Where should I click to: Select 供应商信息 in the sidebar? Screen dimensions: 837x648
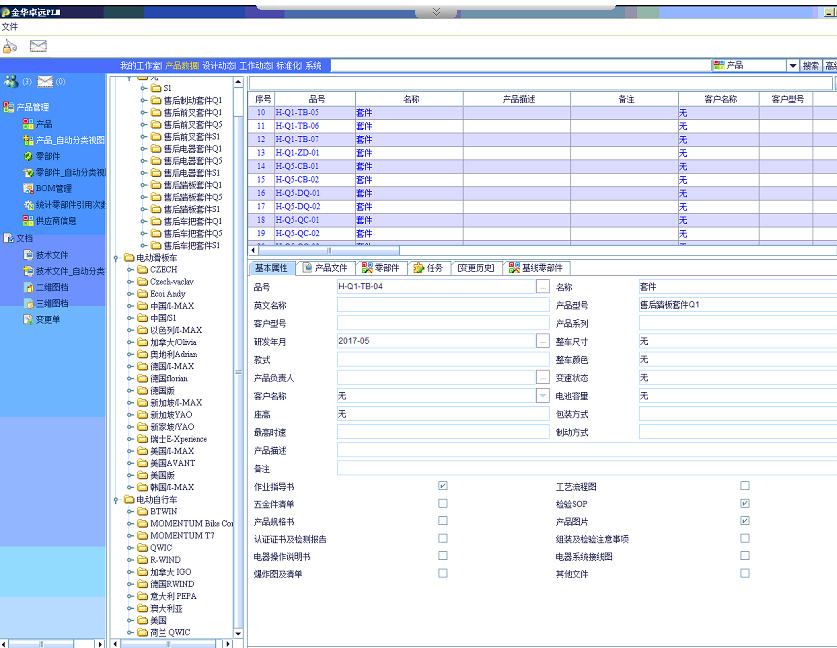click(56, 220)
